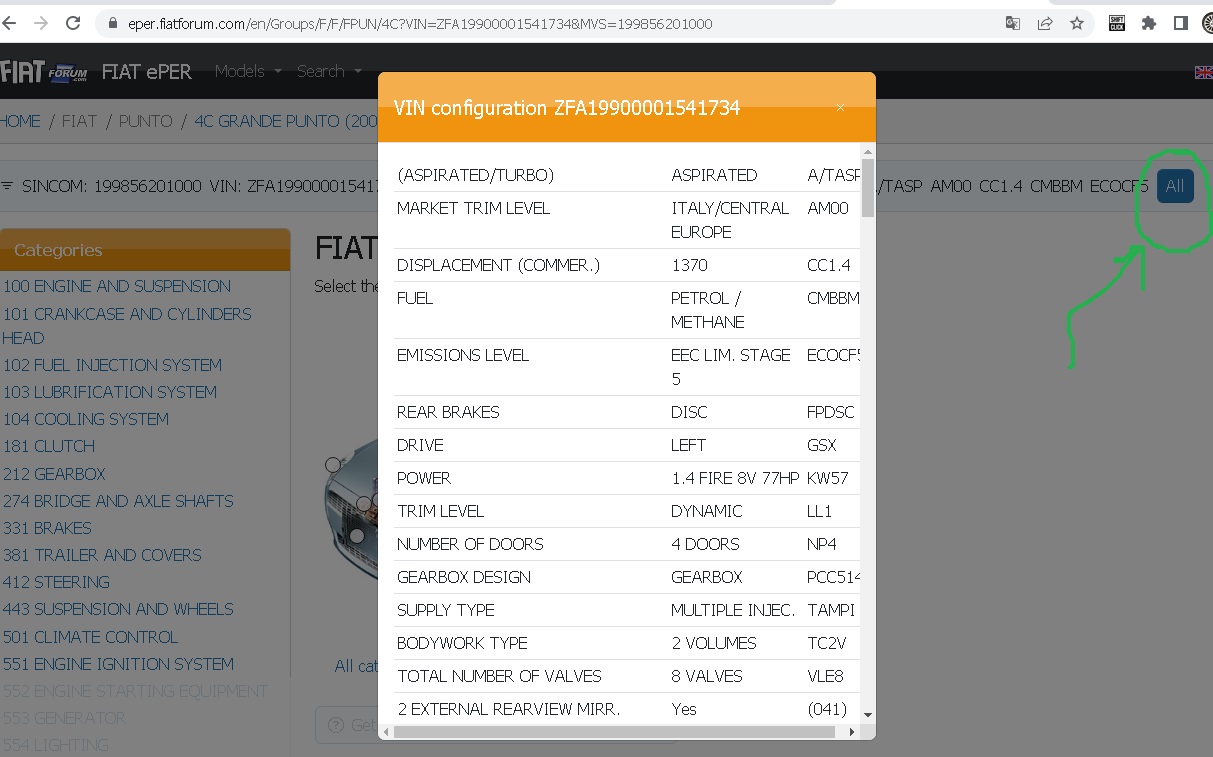Go to 4C Grande Punto breadcrumb
Image resolution: width=1213 pixels, height=757 pixels.
click(285, 121)
